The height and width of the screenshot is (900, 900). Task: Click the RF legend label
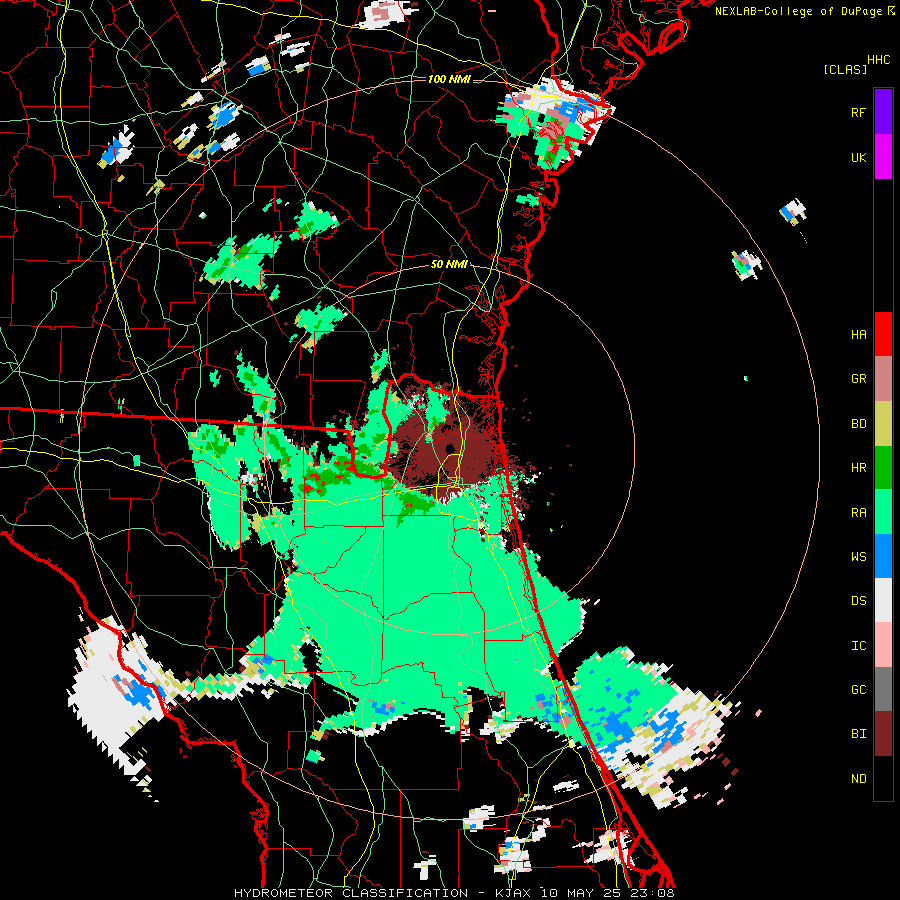click(858, 113)
